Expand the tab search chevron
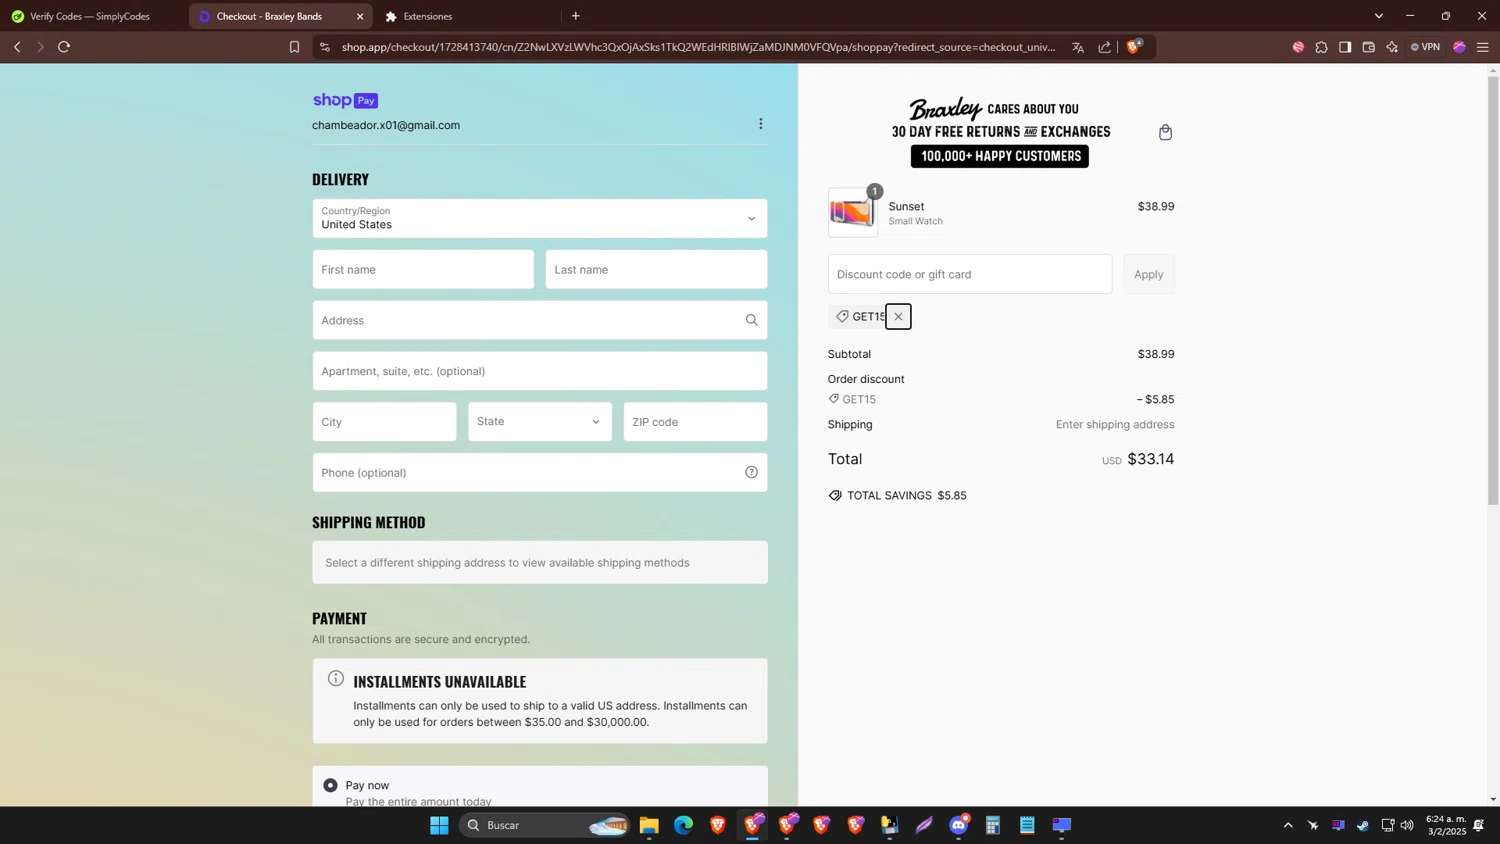 1379,16
